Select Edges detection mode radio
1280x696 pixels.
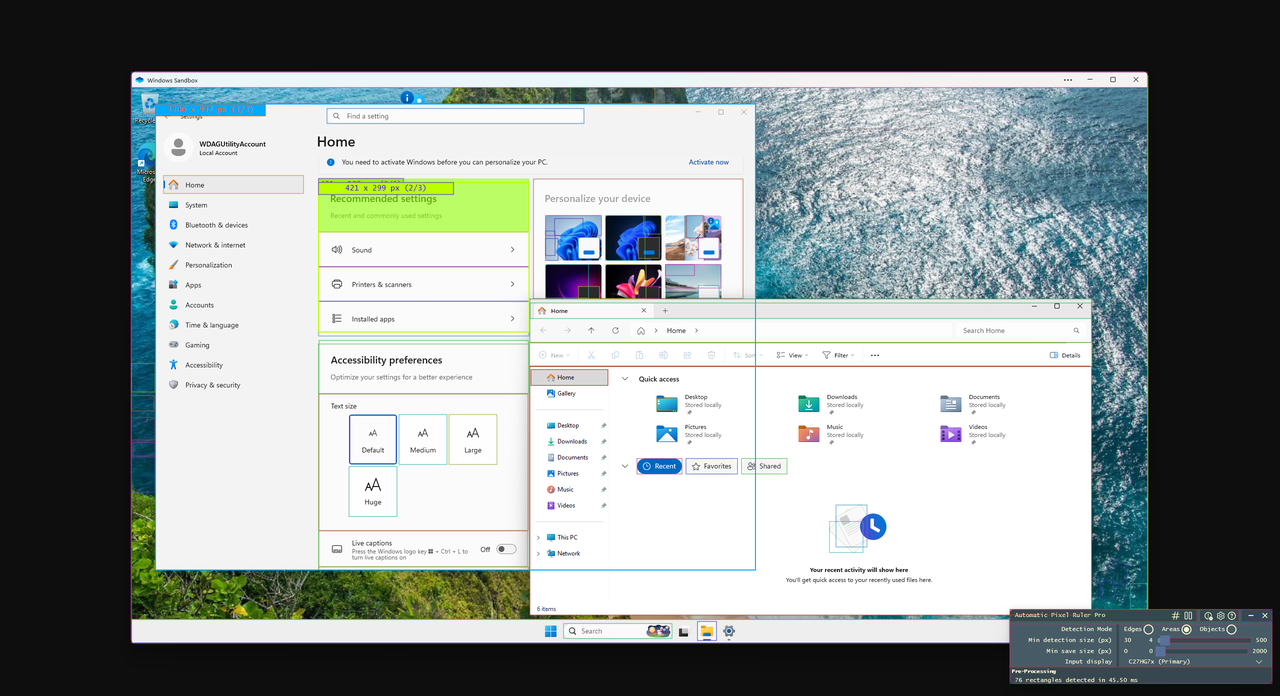click(1148, 629)
